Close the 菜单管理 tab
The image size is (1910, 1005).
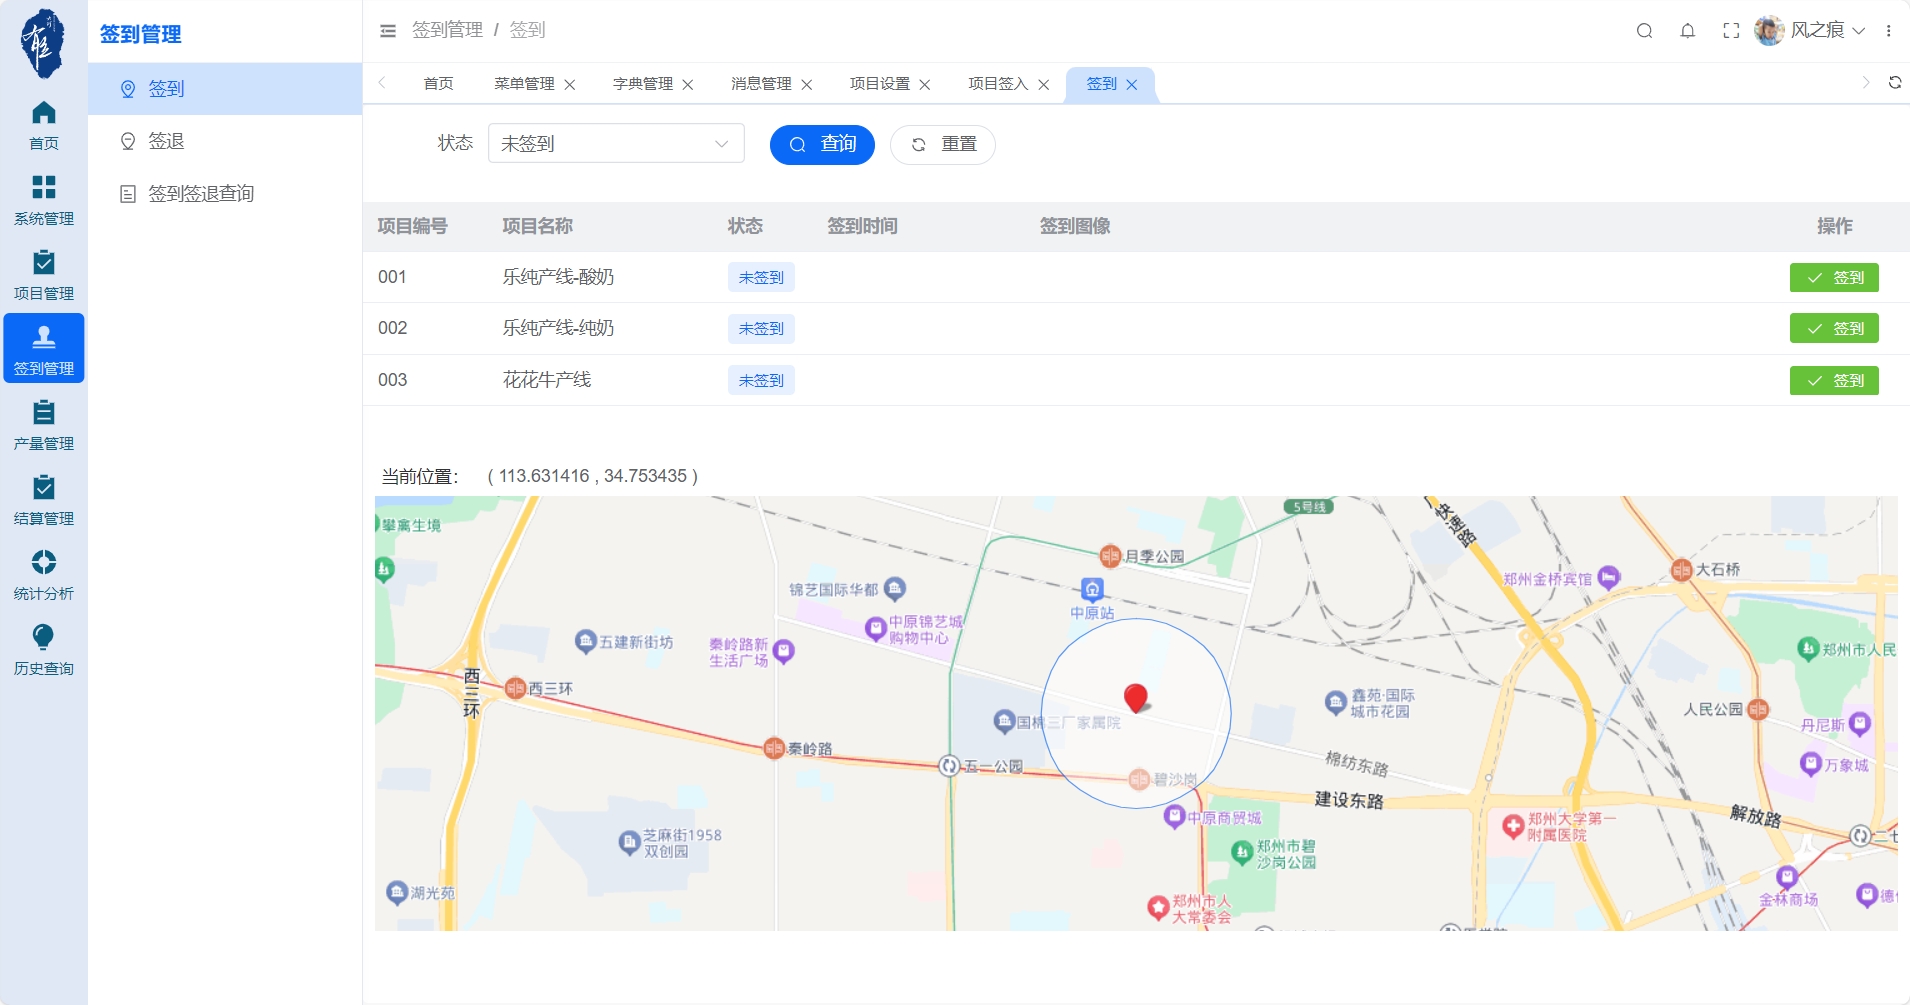click(x=570, y=85)
